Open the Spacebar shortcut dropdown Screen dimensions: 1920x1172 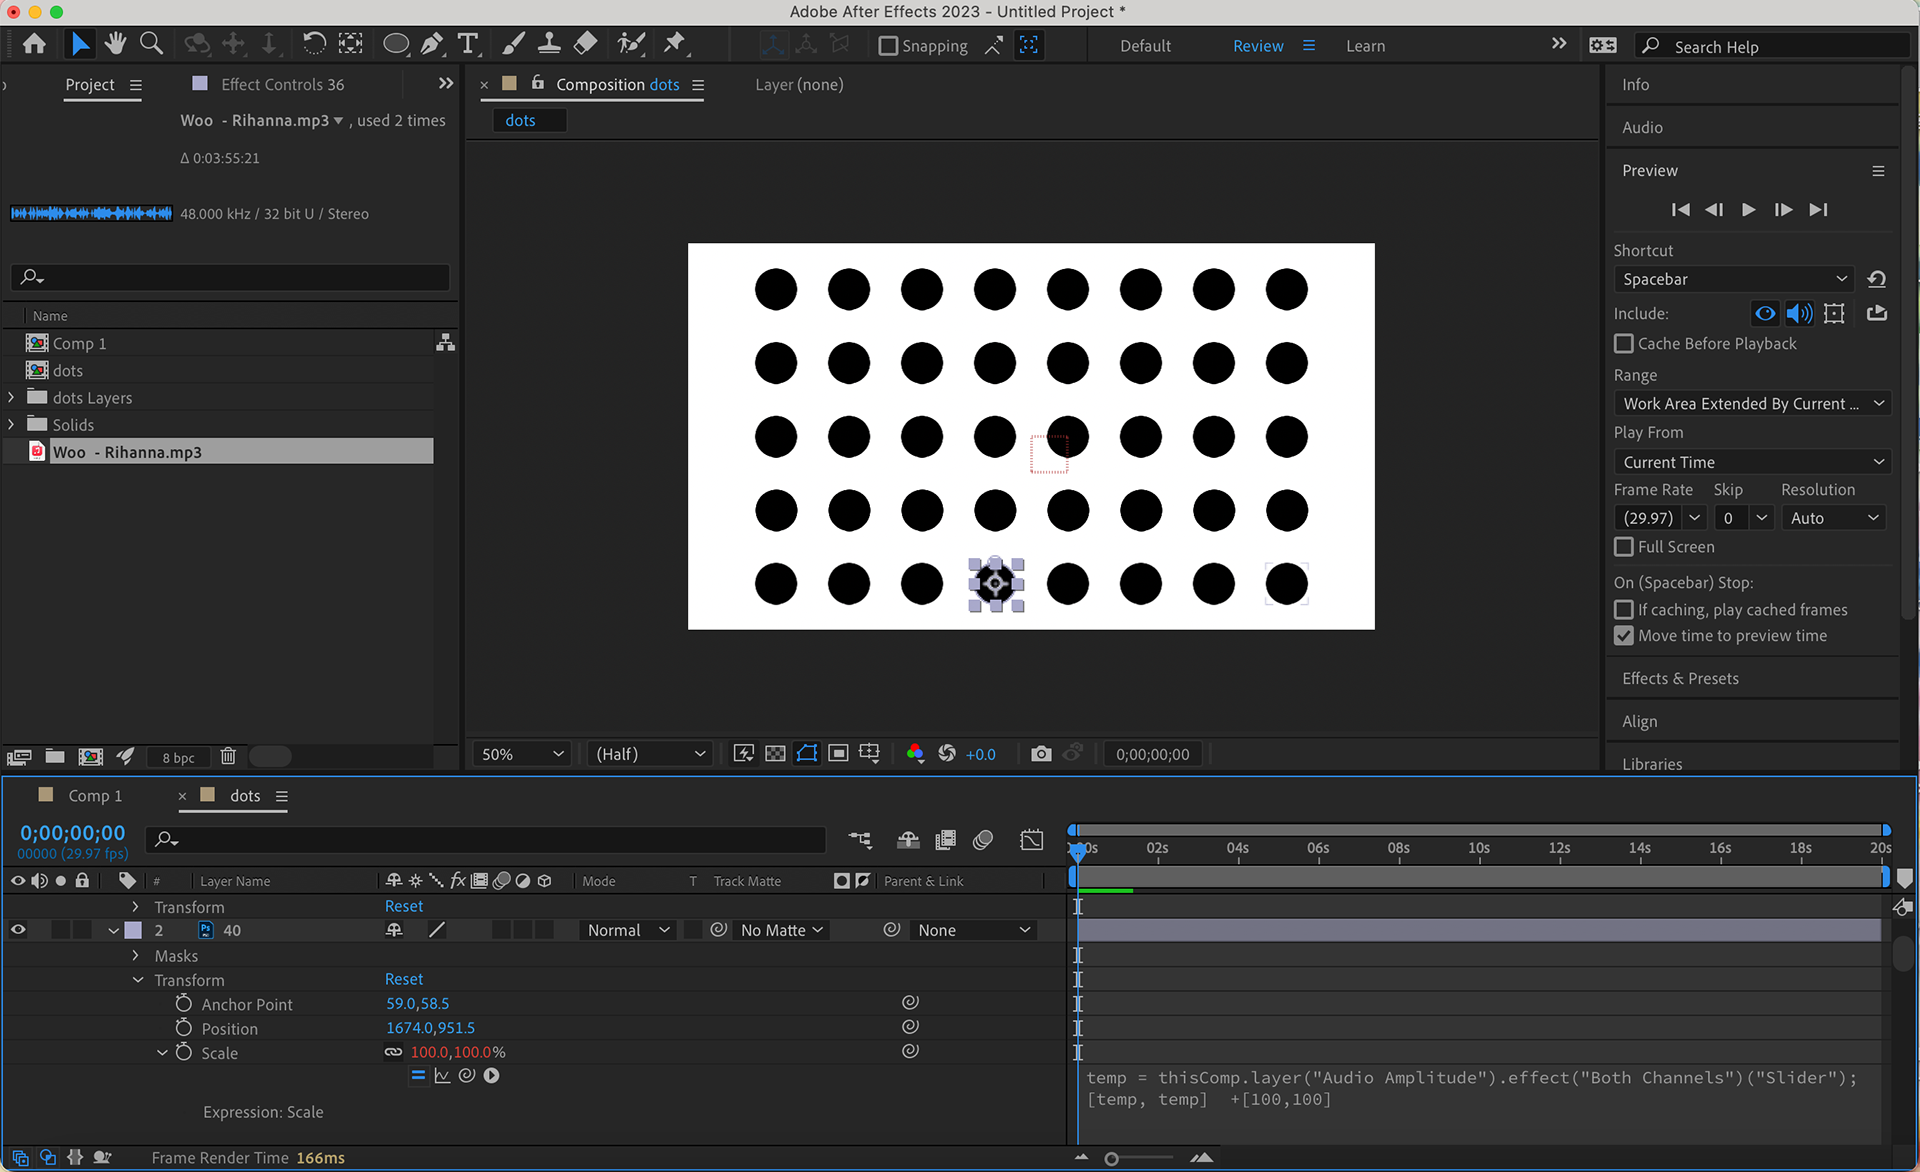click(1733, 279)
